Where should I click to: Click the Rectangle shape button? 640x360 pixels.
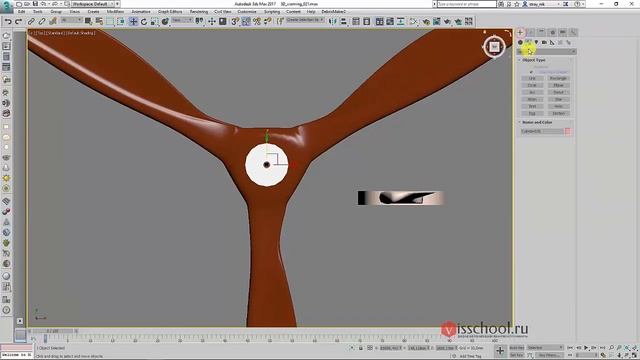click(x=558, y=78)
